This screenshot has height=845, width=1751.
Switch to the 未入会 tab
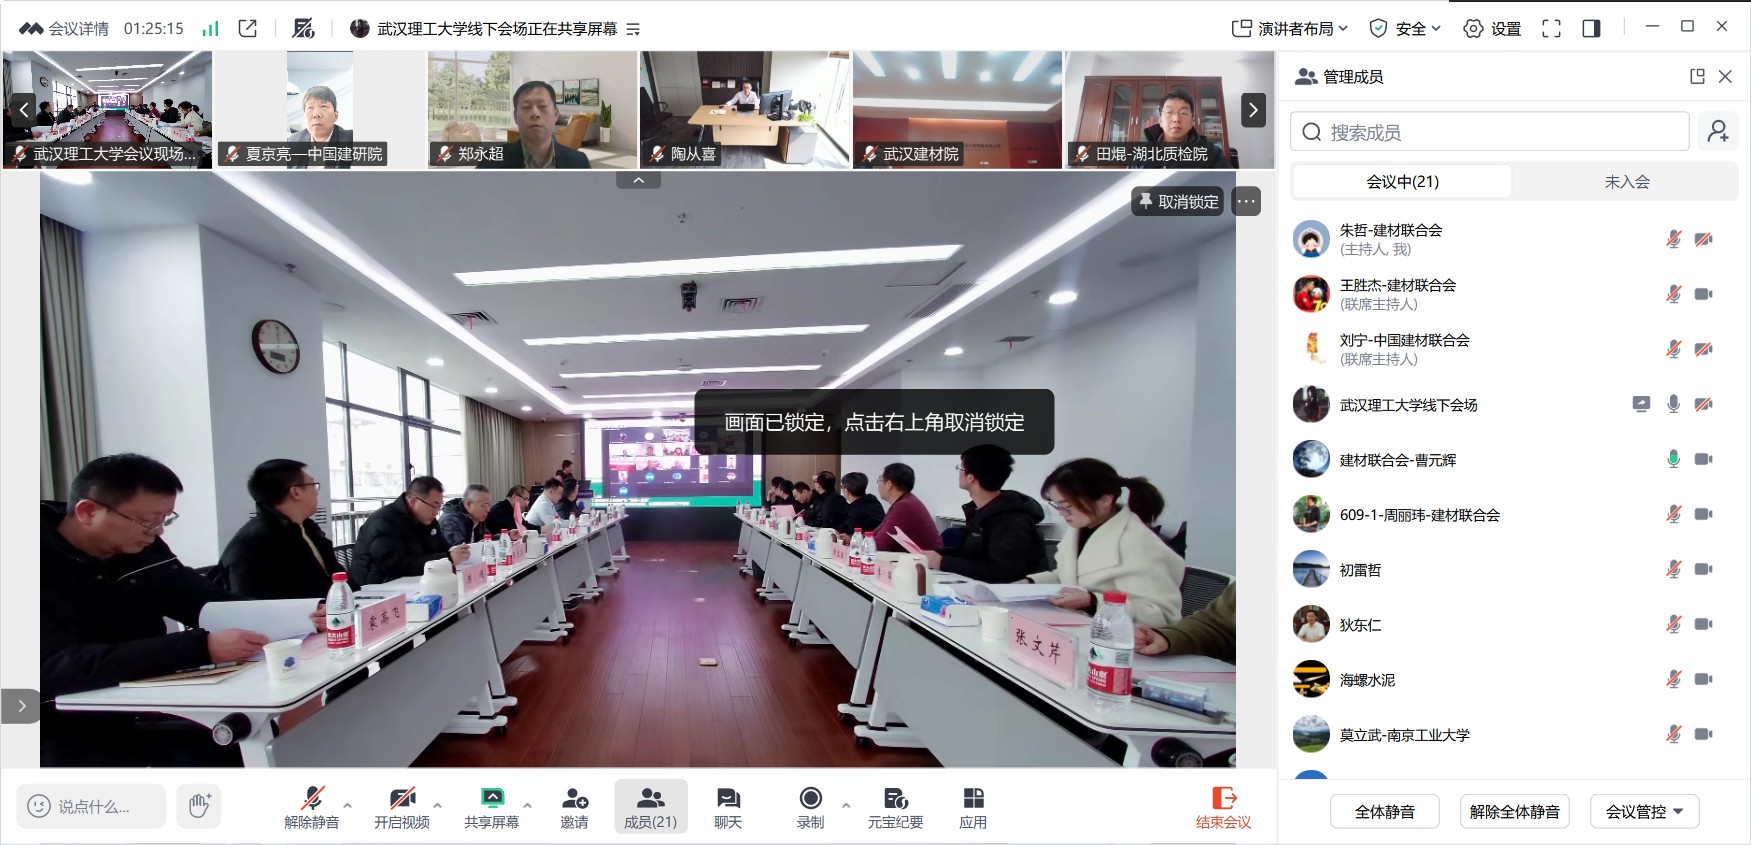[x=1626, y=181]
